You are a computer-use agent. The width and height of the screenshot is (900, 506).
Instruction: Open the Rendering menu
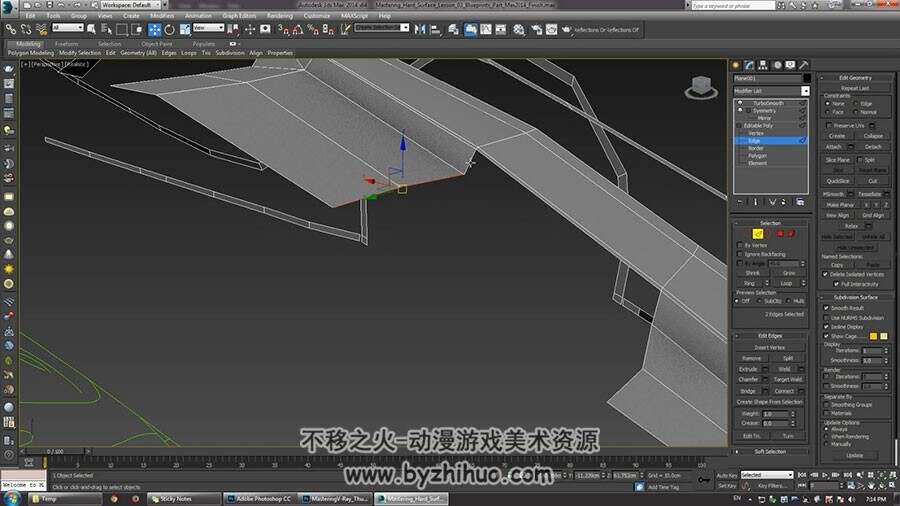point(280,16)
